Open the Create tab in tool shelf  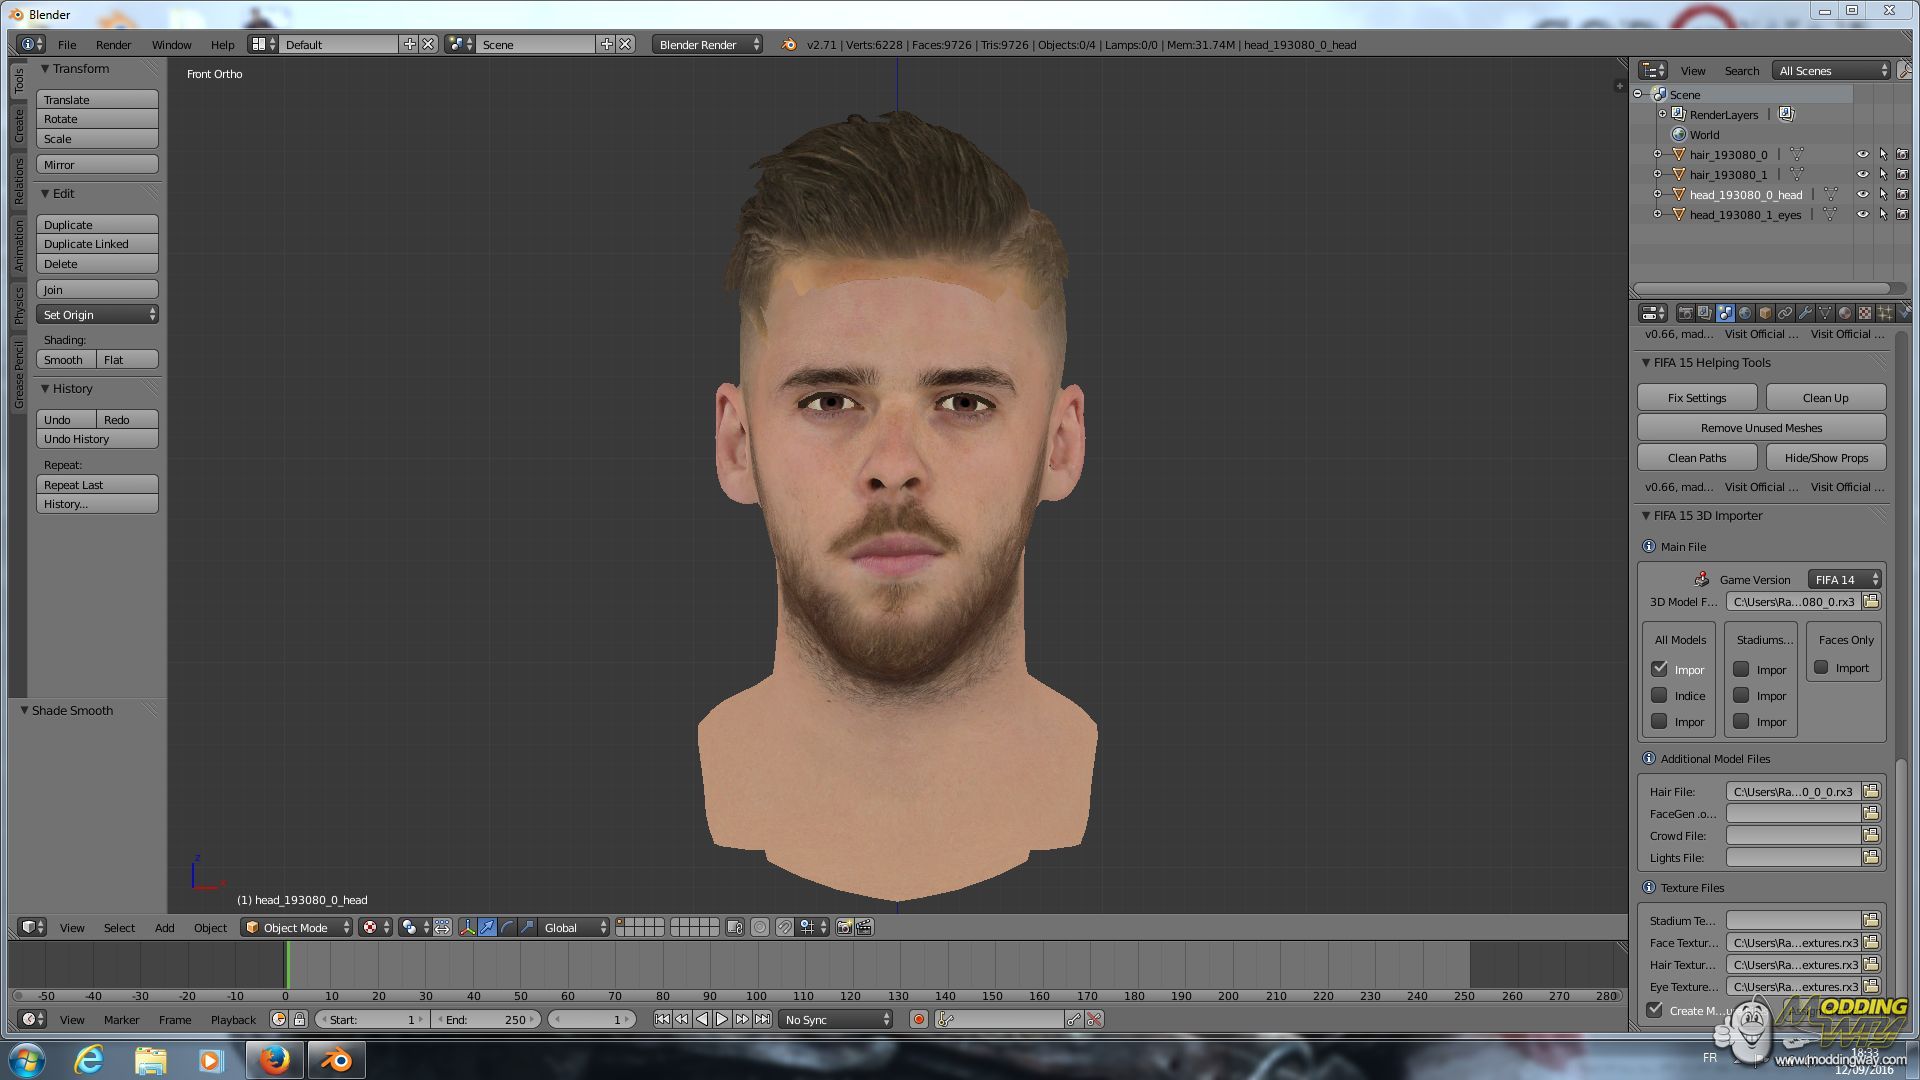18,125
